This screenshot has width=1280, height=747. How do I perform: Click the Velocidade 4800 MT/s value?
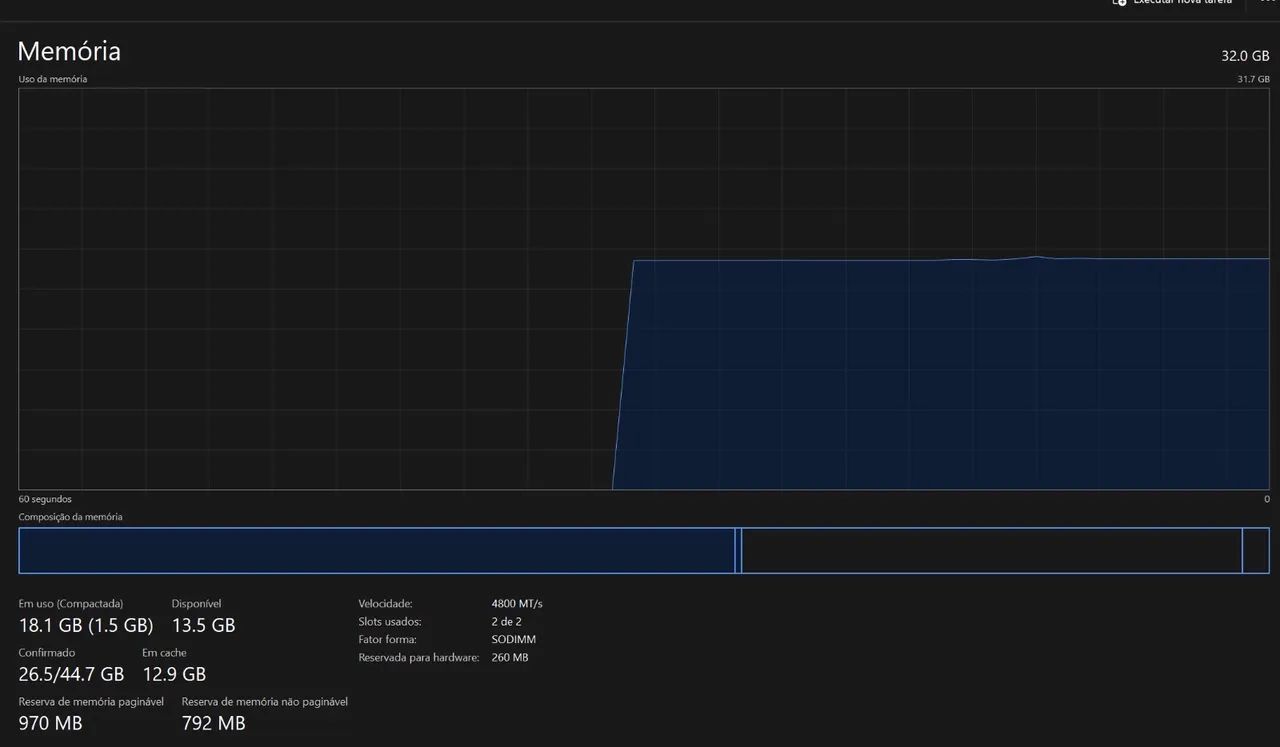[x=517, y=604]
